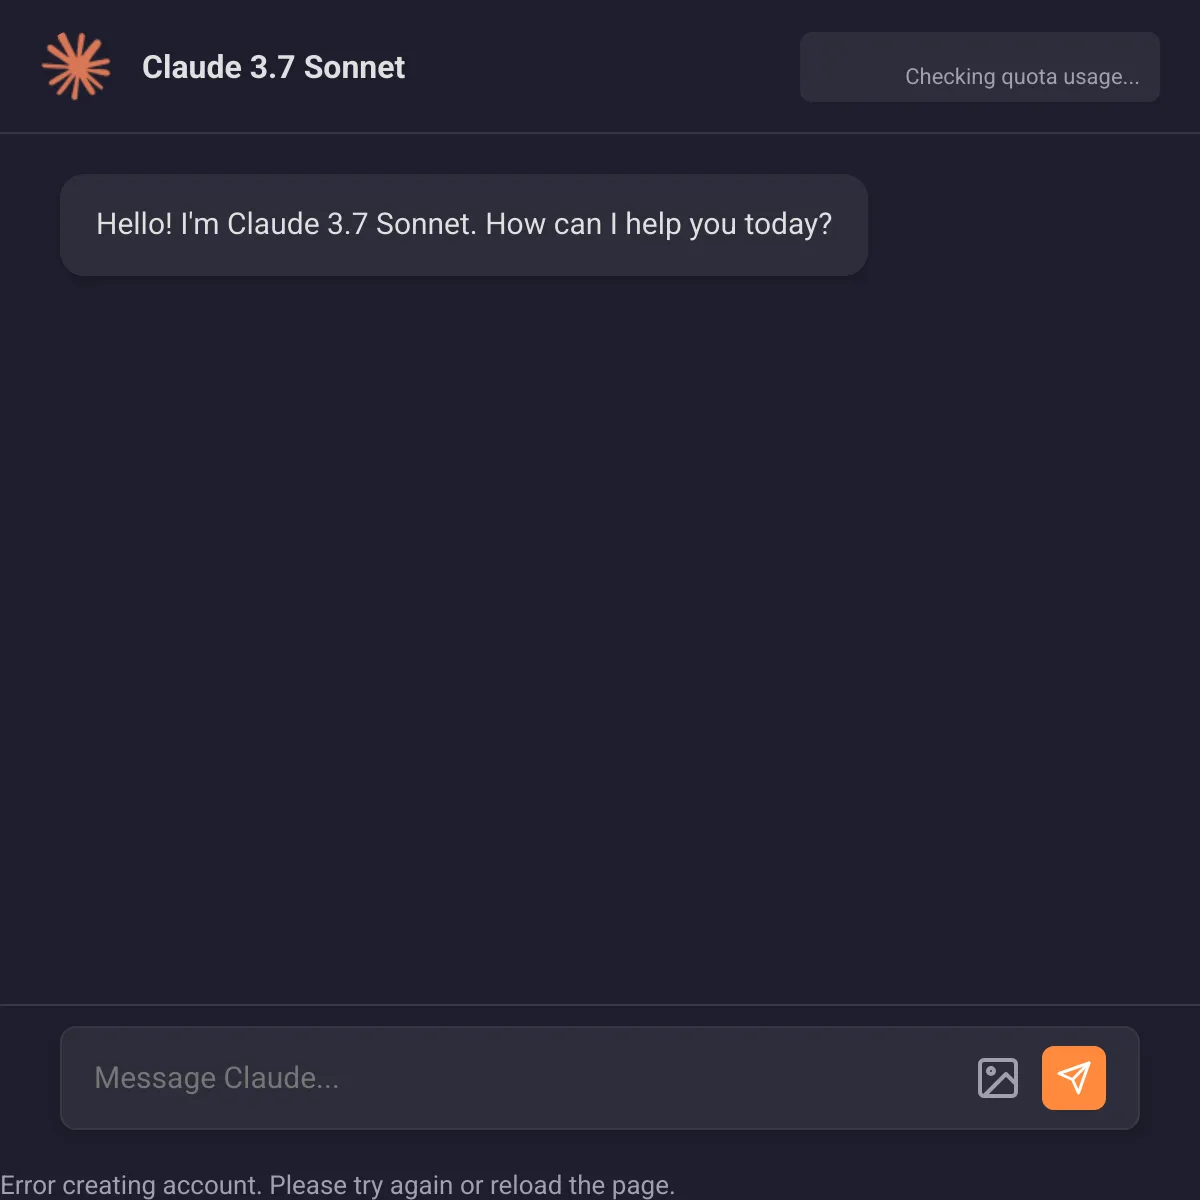Click the orange send button background
This screenshot has width=1200, height=1200.
coord(1074,1078)
